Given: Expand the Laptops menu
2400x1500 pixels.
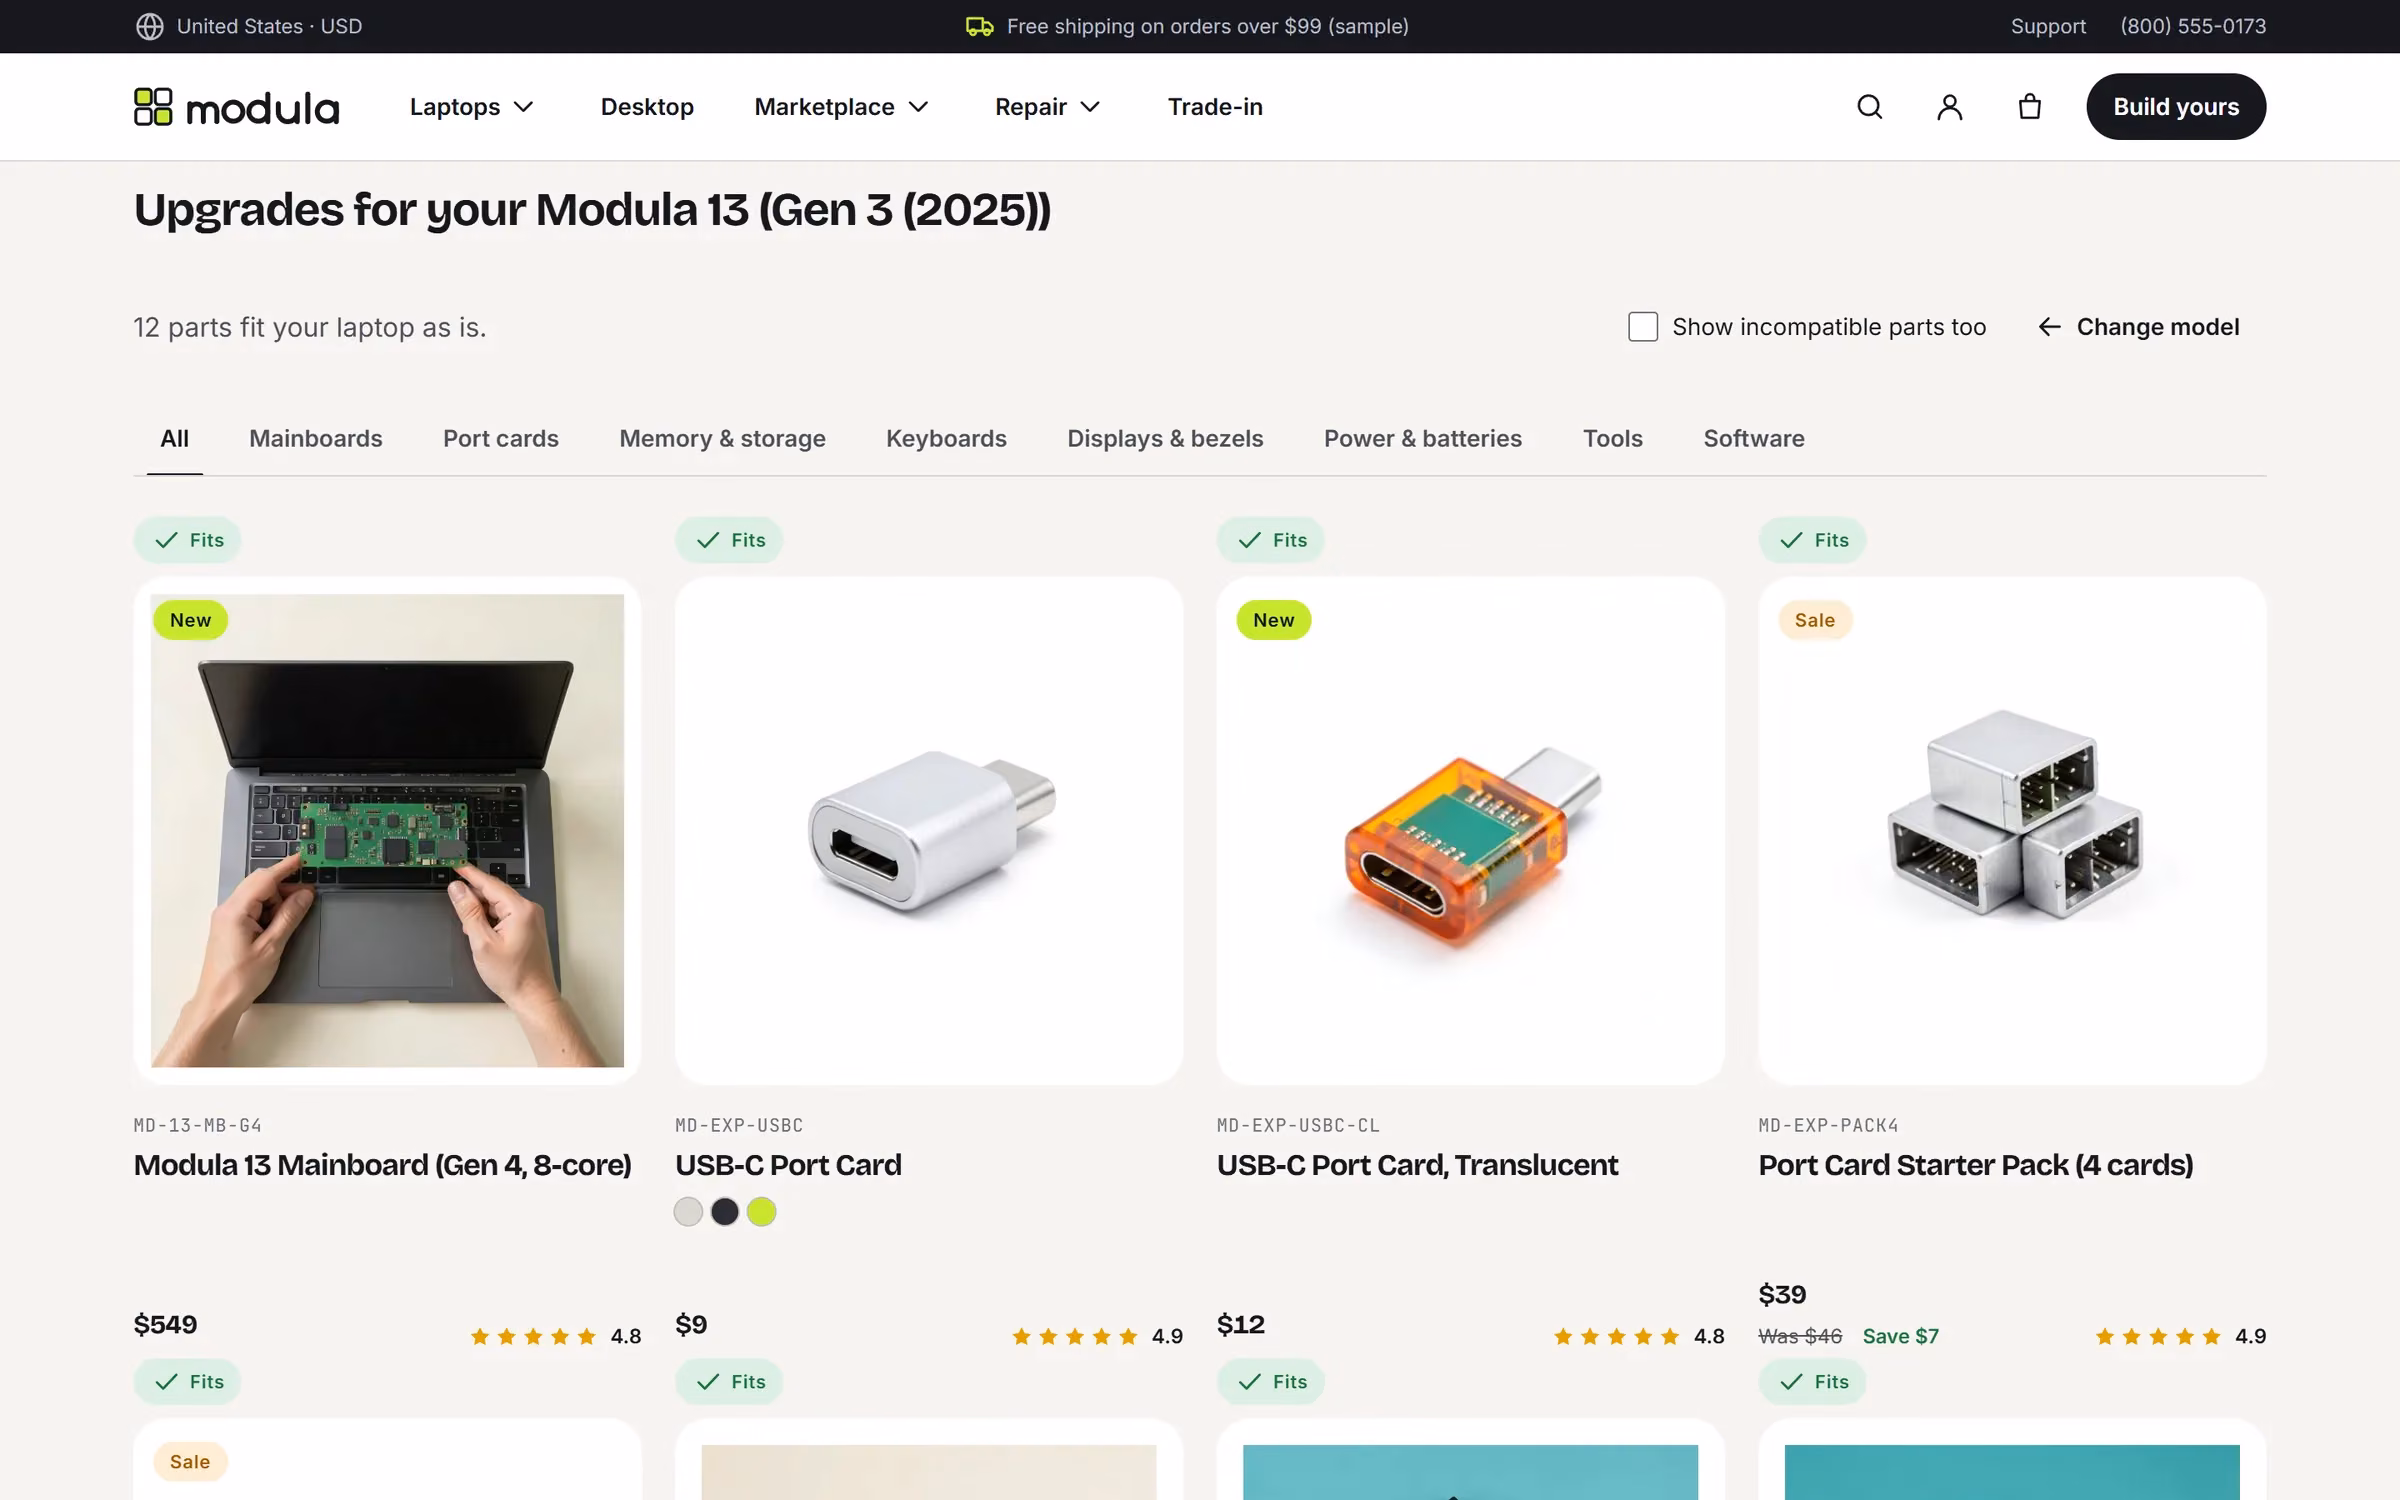Looking at the screenshot, I should coord(471,107).
